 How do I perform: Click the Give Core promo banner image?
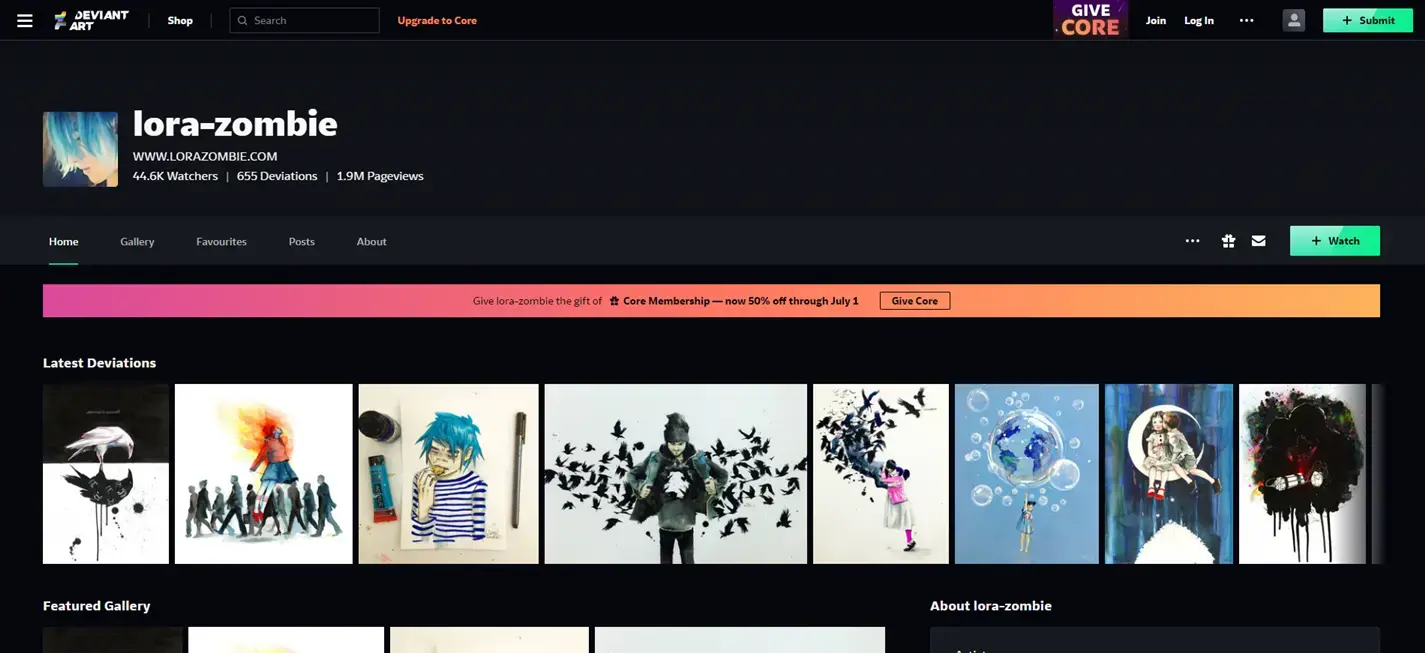(1090, 20)
